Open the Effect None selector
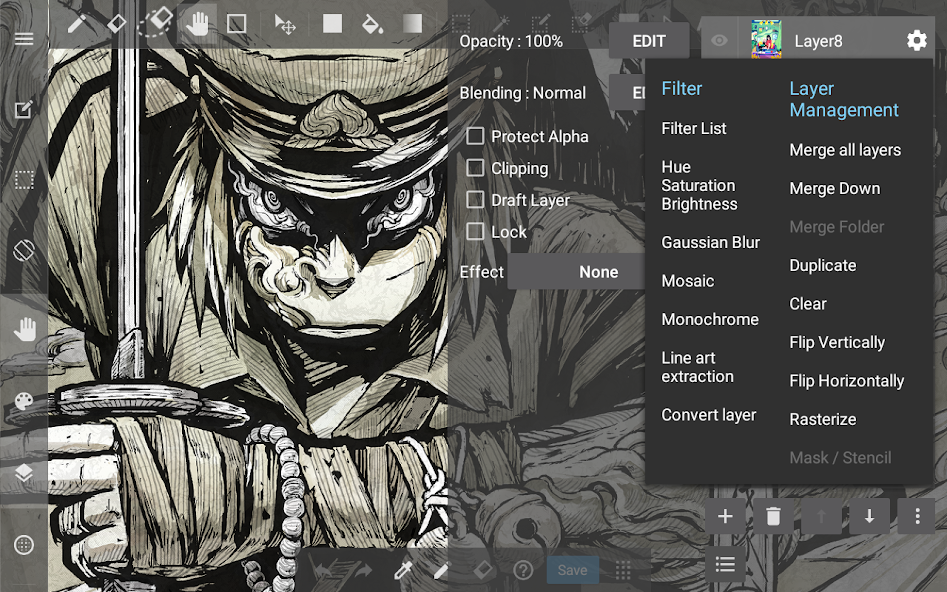947x592 pixels. (598, 271)
